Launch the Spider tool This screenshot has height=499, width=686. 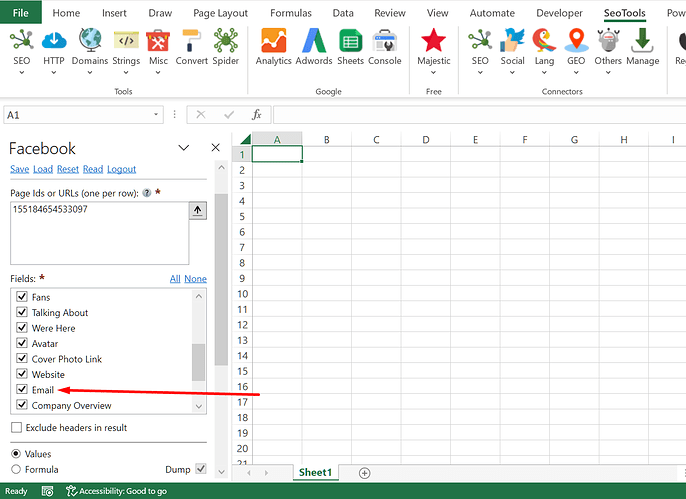[226, 40]
